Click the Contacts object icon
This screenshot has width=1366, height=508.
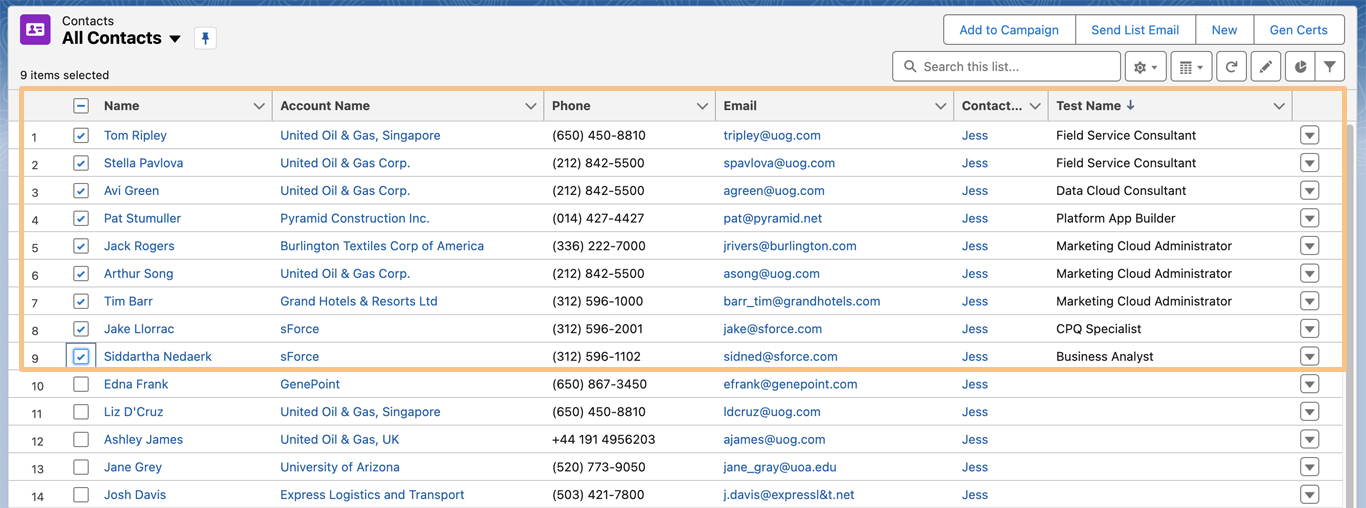click(36, 30)
